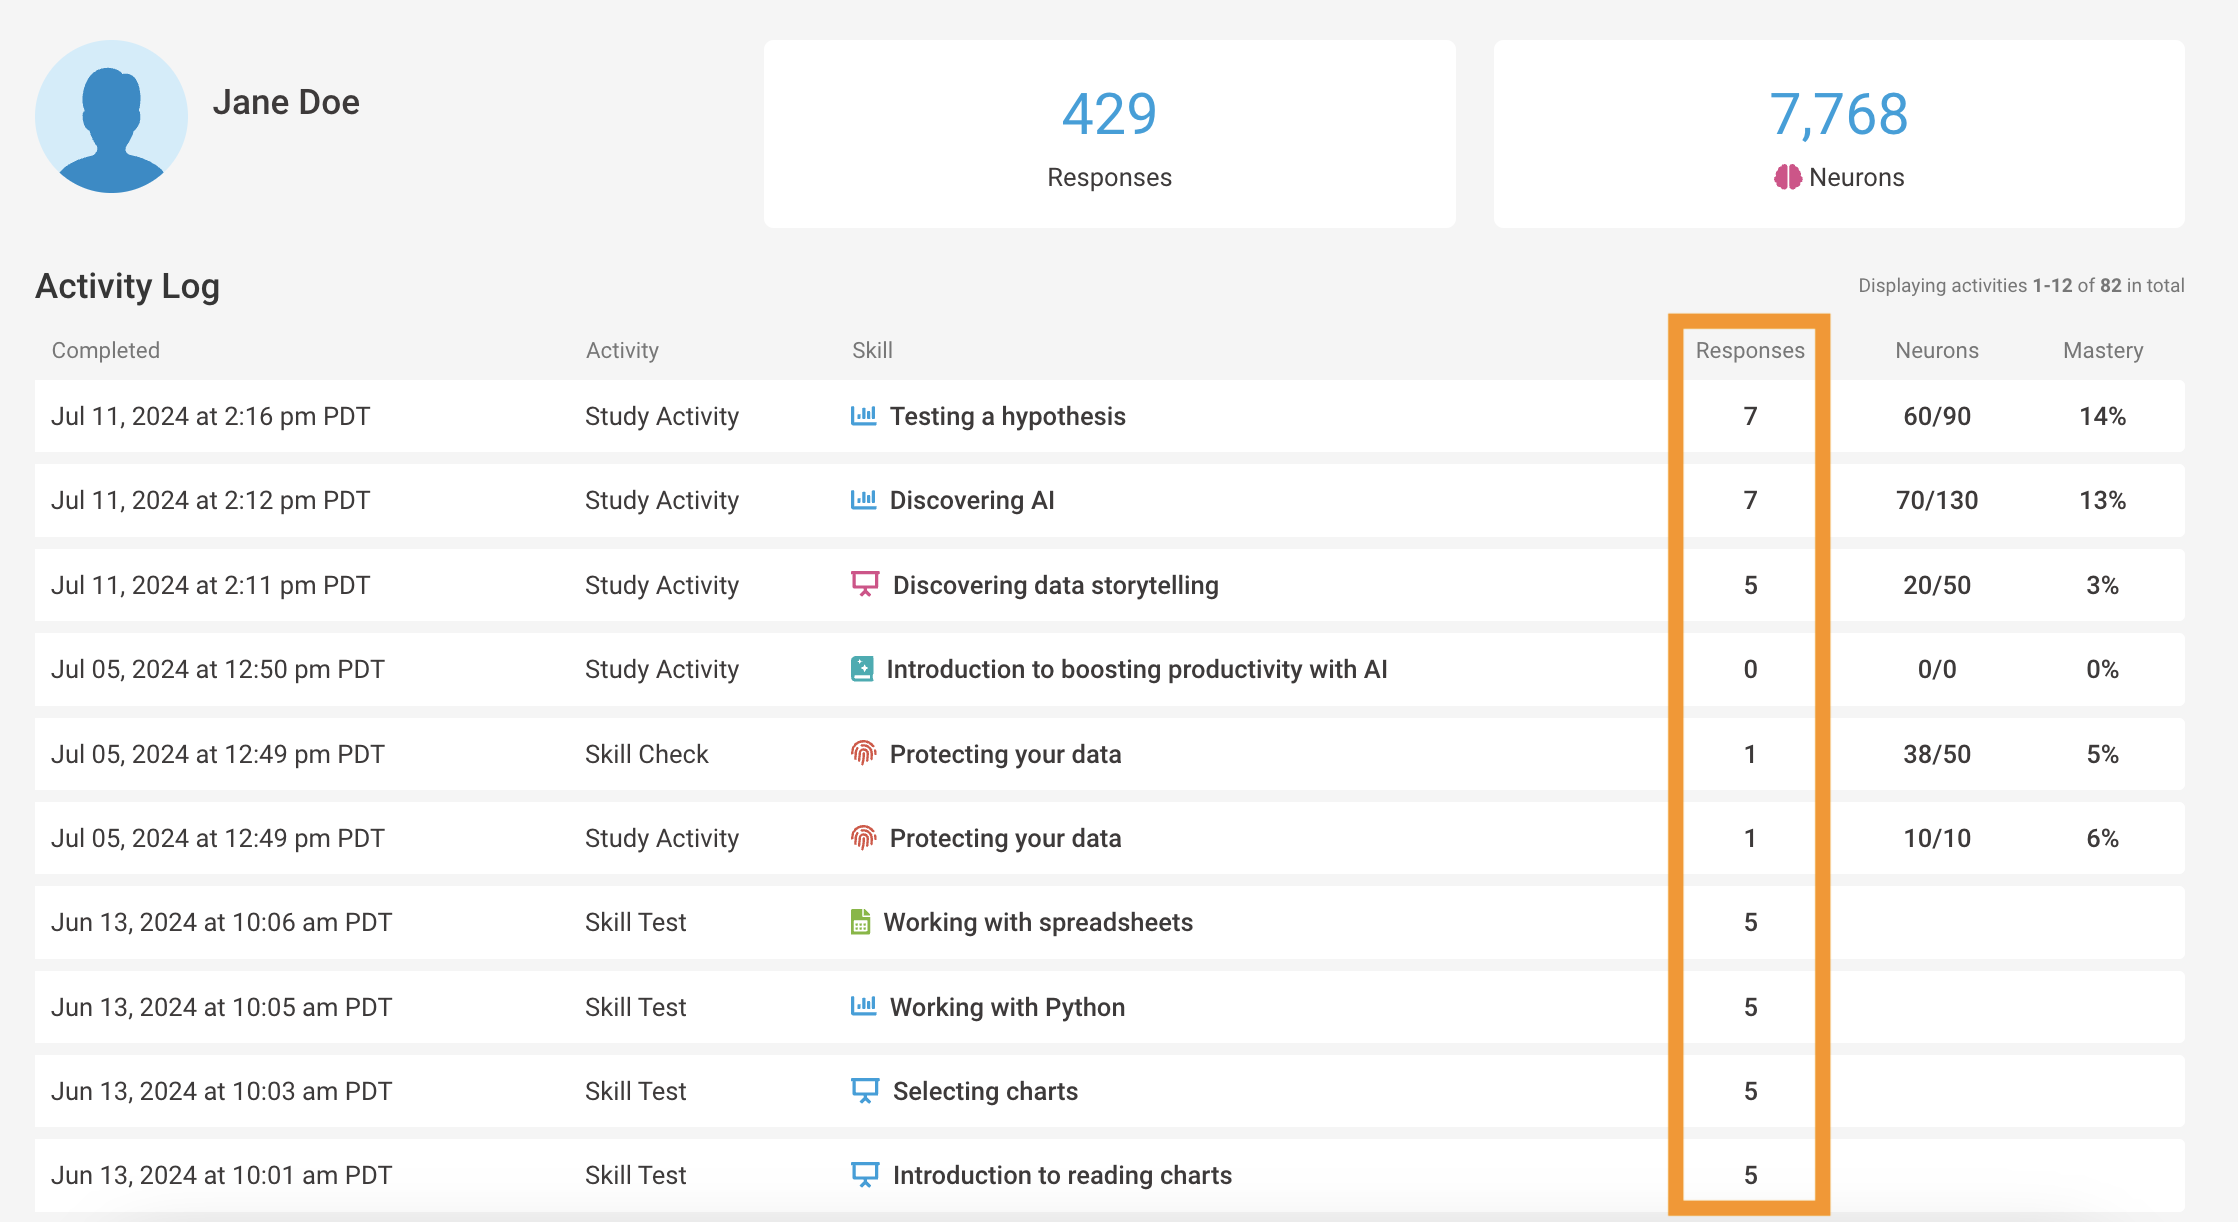The width and height of the screenshot is (2238, 1222).
Task: Click the Activity Log heading
Action: pyautogui.click(x=127, y=286)
